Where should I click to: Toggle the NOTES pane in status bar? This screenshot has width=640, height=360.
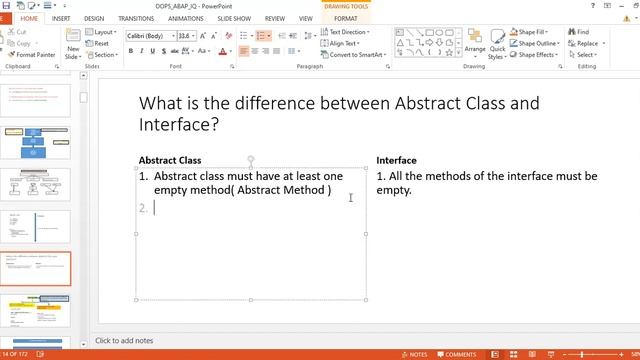click(415, 354)
